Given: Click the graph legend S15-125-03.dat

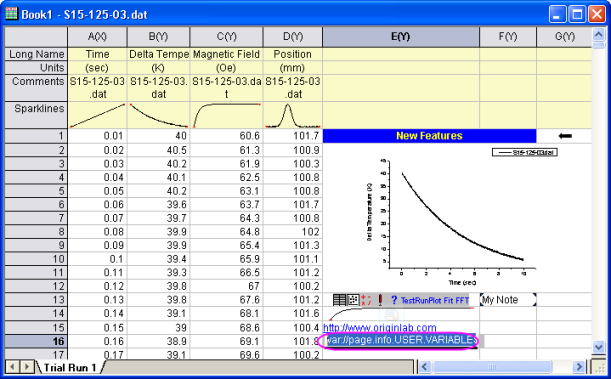Looking at the screenshot, I should pos(525,152).
